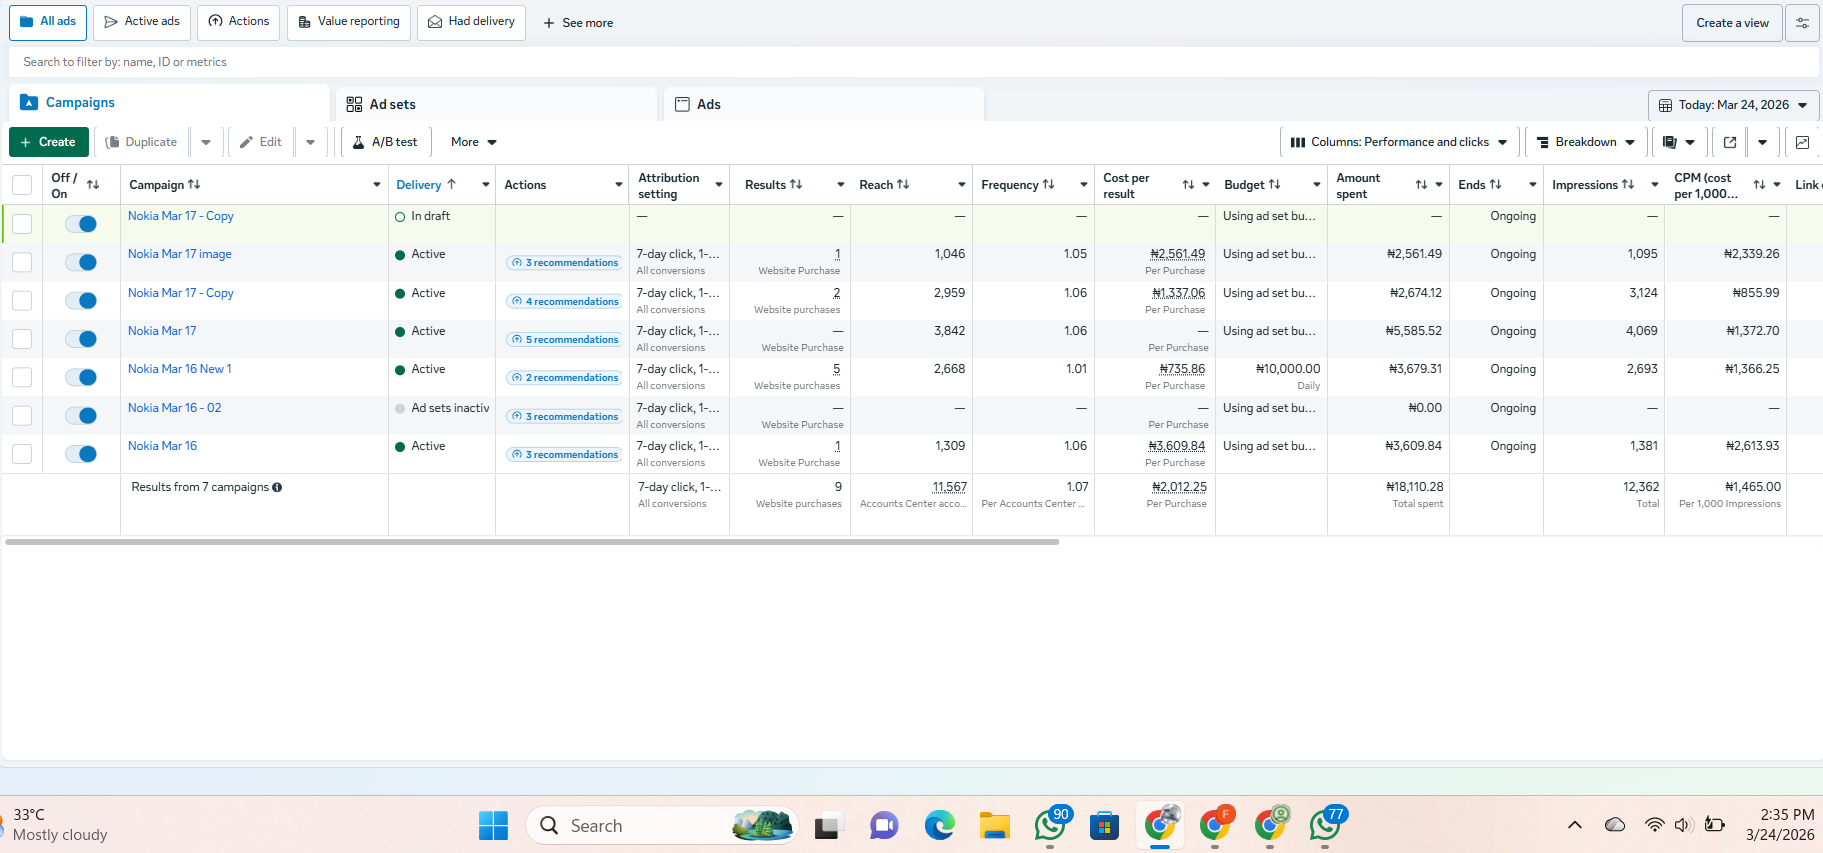Open the Breakdown dropdown
Screen dimensions: 1823x853
pyautogui.click(x=1585, y=142)
